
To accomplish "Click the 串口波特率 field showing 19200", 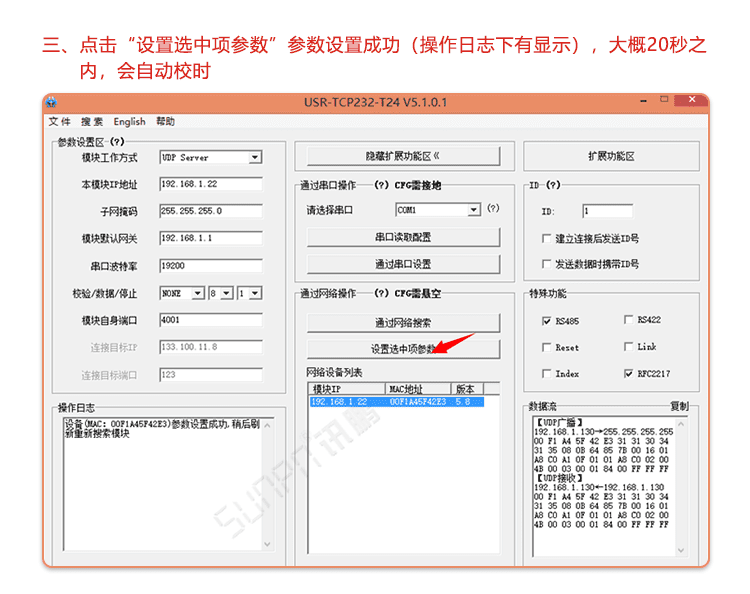I will (210, 266).
